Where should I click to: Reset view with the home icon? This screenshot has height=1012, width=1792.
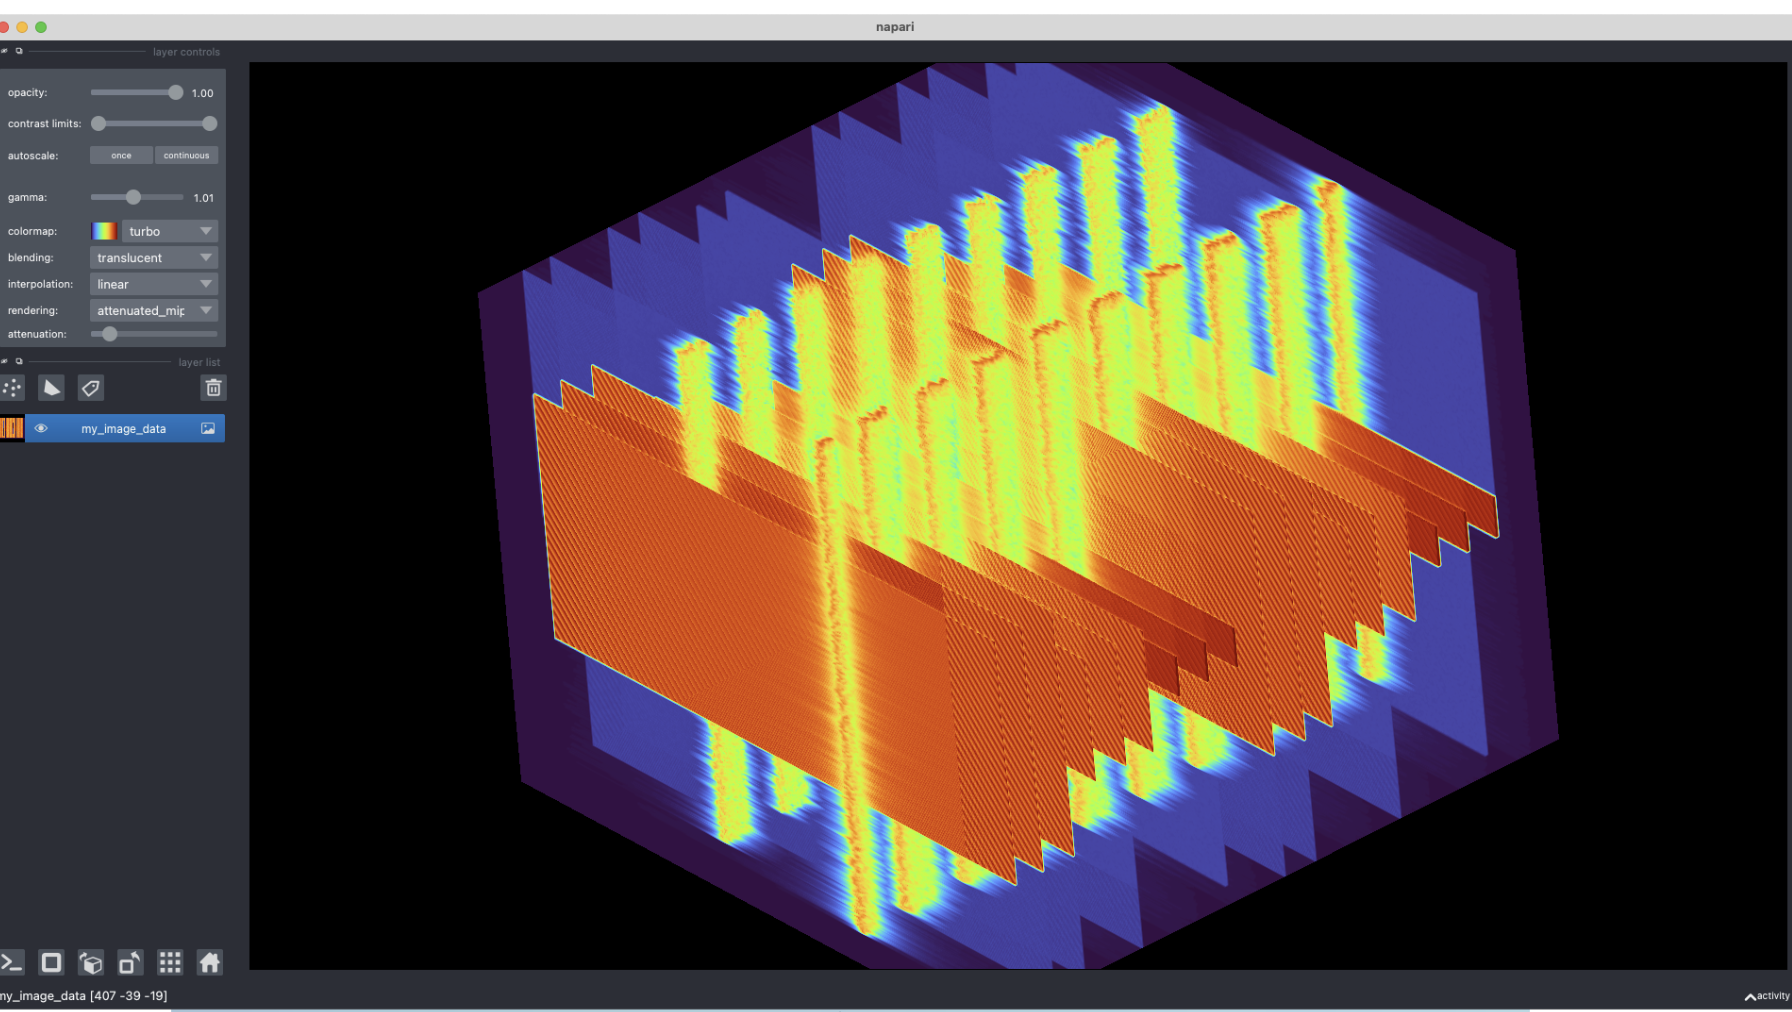(210, 962)
